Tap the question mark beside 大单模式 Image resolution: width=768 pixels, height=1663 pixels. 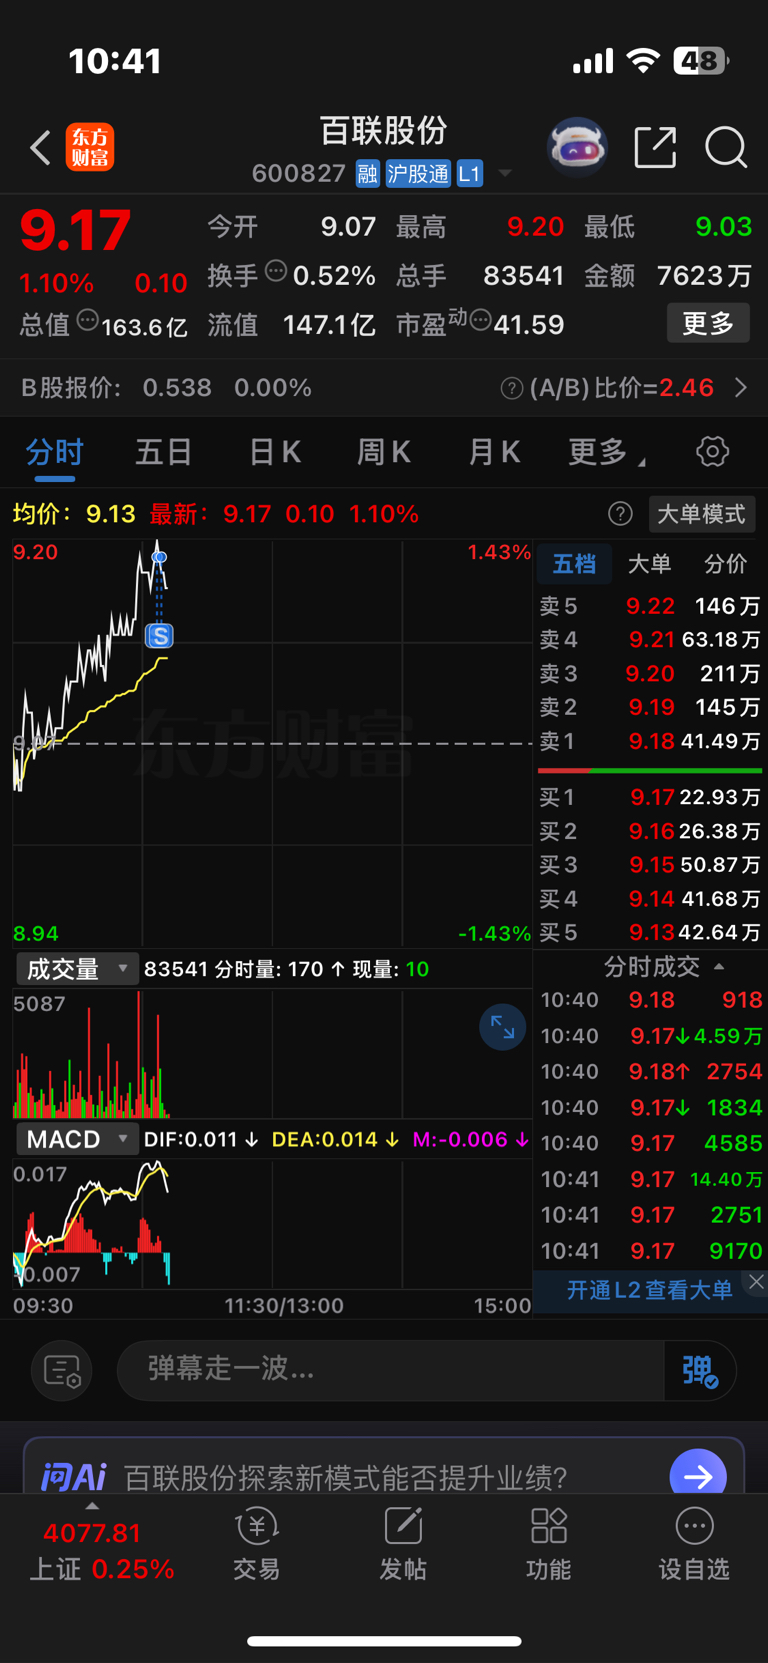click(620, 514)
